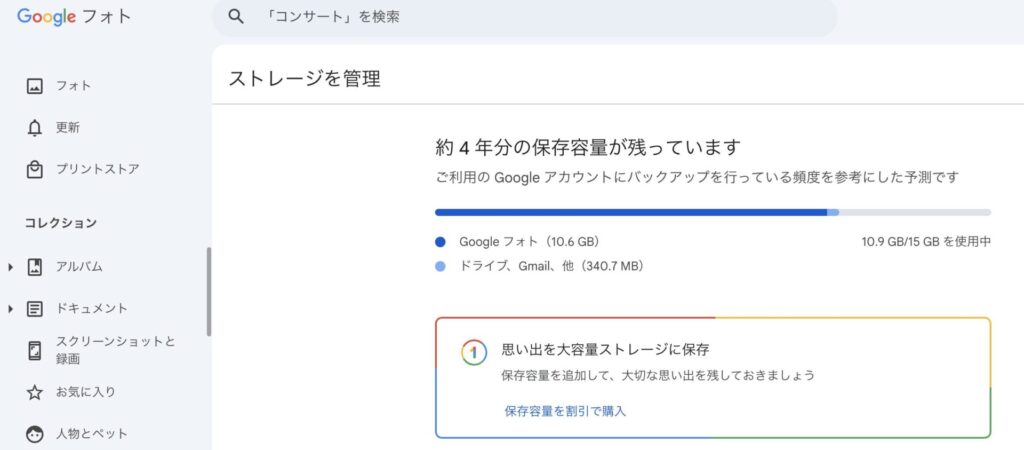
Task: Click the スクリーンショットと録画 phone icon
Action: coord(35,350)
